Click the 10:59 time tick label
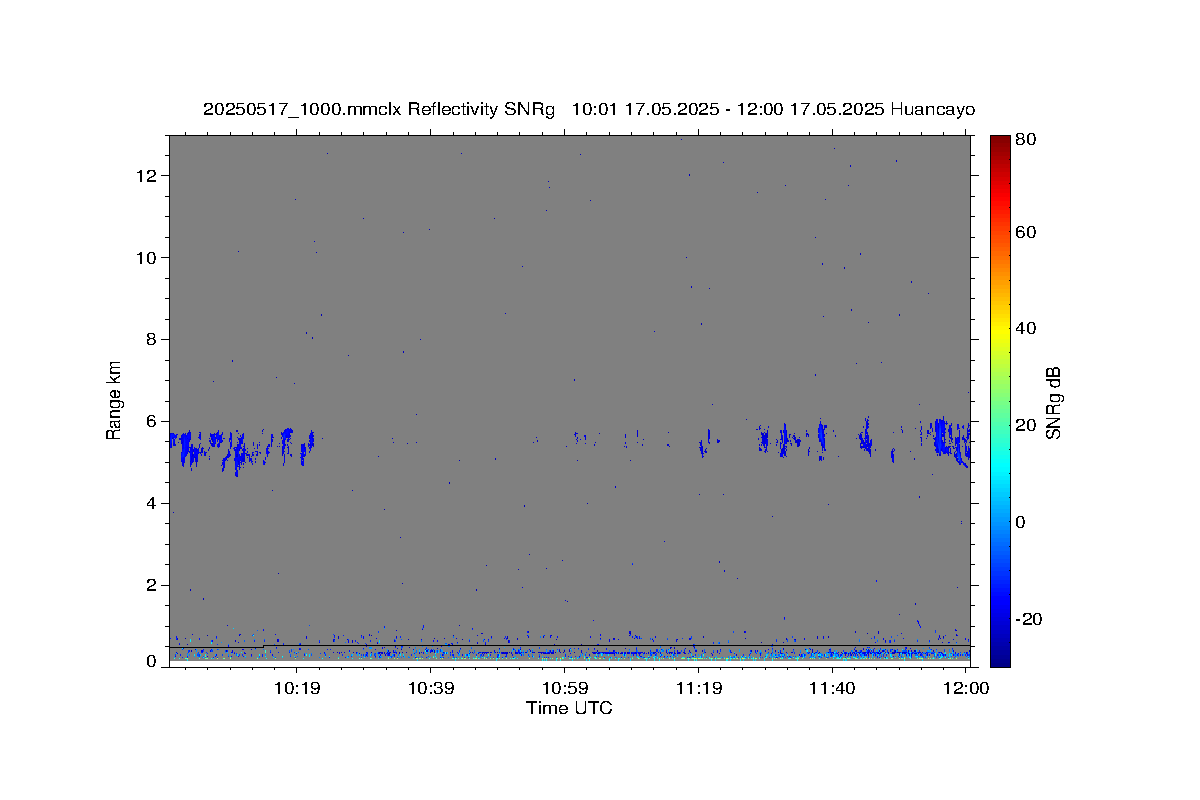 click(x=565, y=688)
